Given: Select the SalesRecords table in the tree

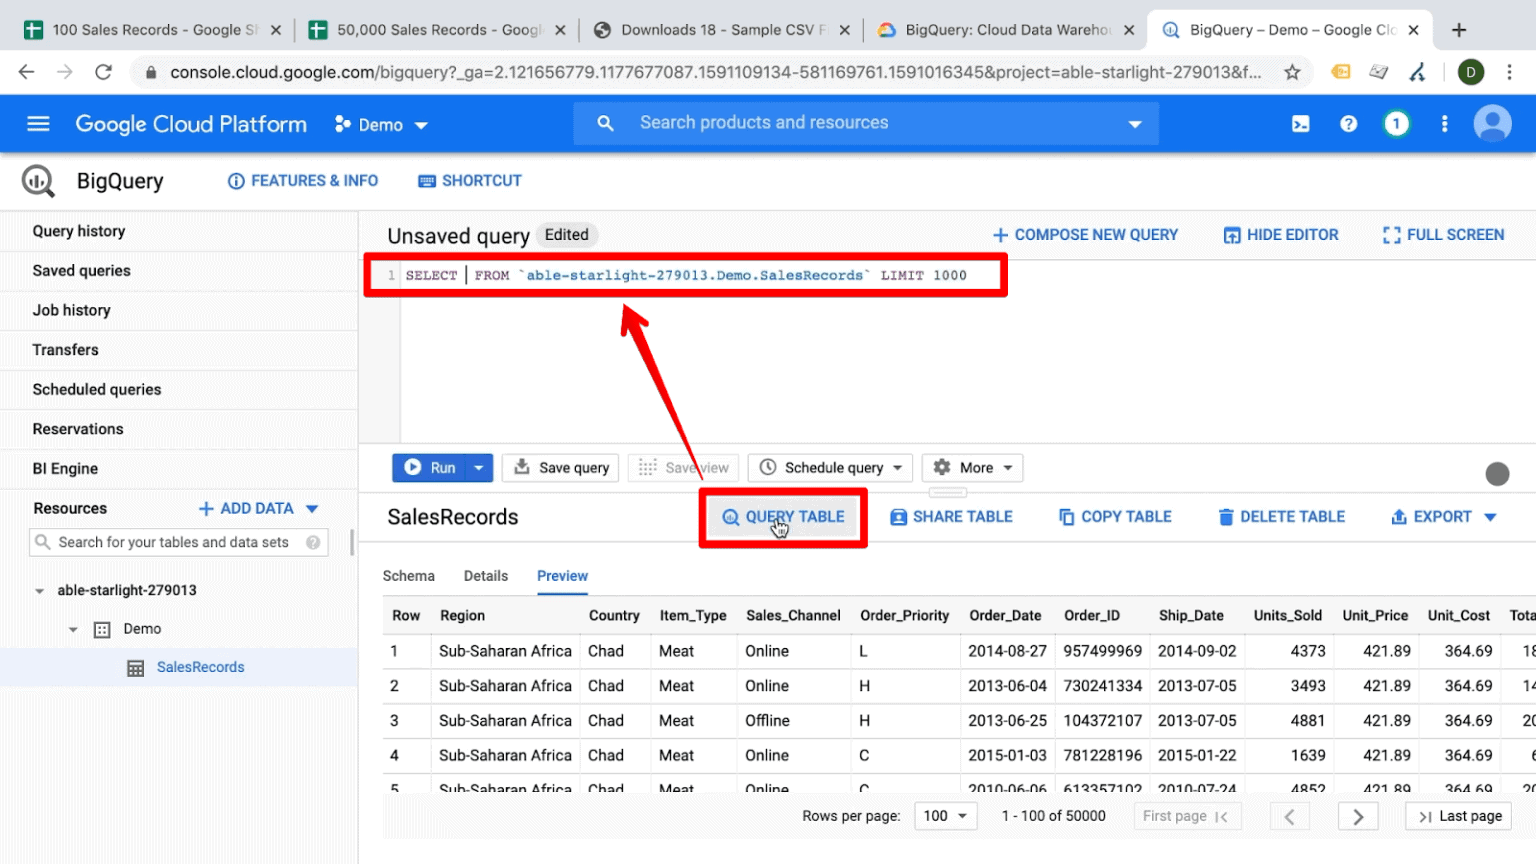Looking at the screenshot, I should point(200,666).
